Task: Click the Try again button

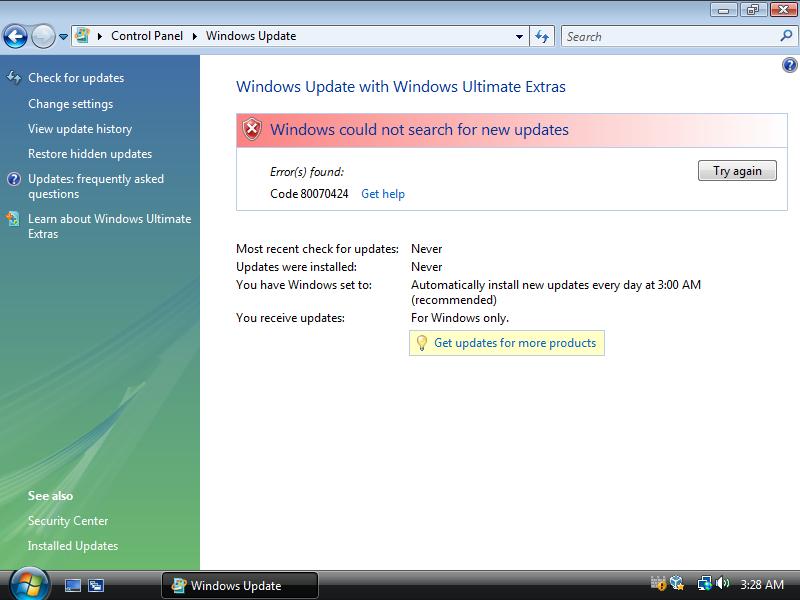Action: click(x=737, y=170)
